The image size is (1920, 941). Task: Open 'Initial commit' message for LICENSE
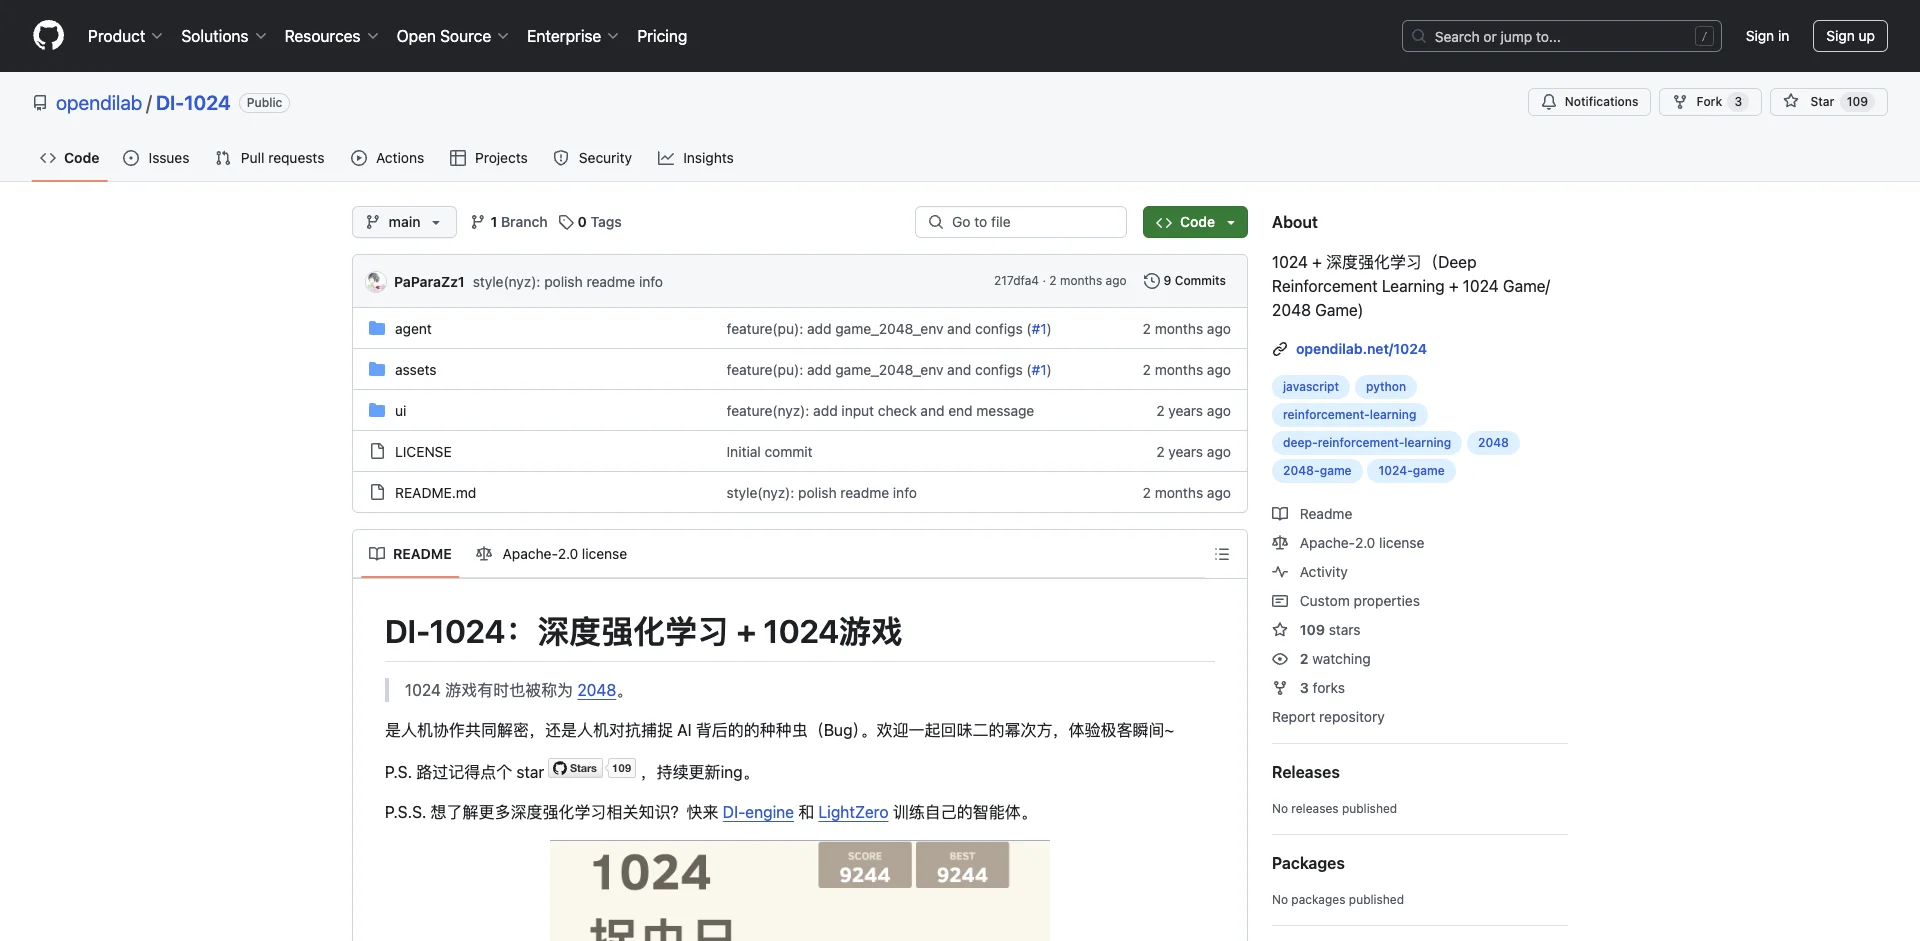(x=769, y=452)
